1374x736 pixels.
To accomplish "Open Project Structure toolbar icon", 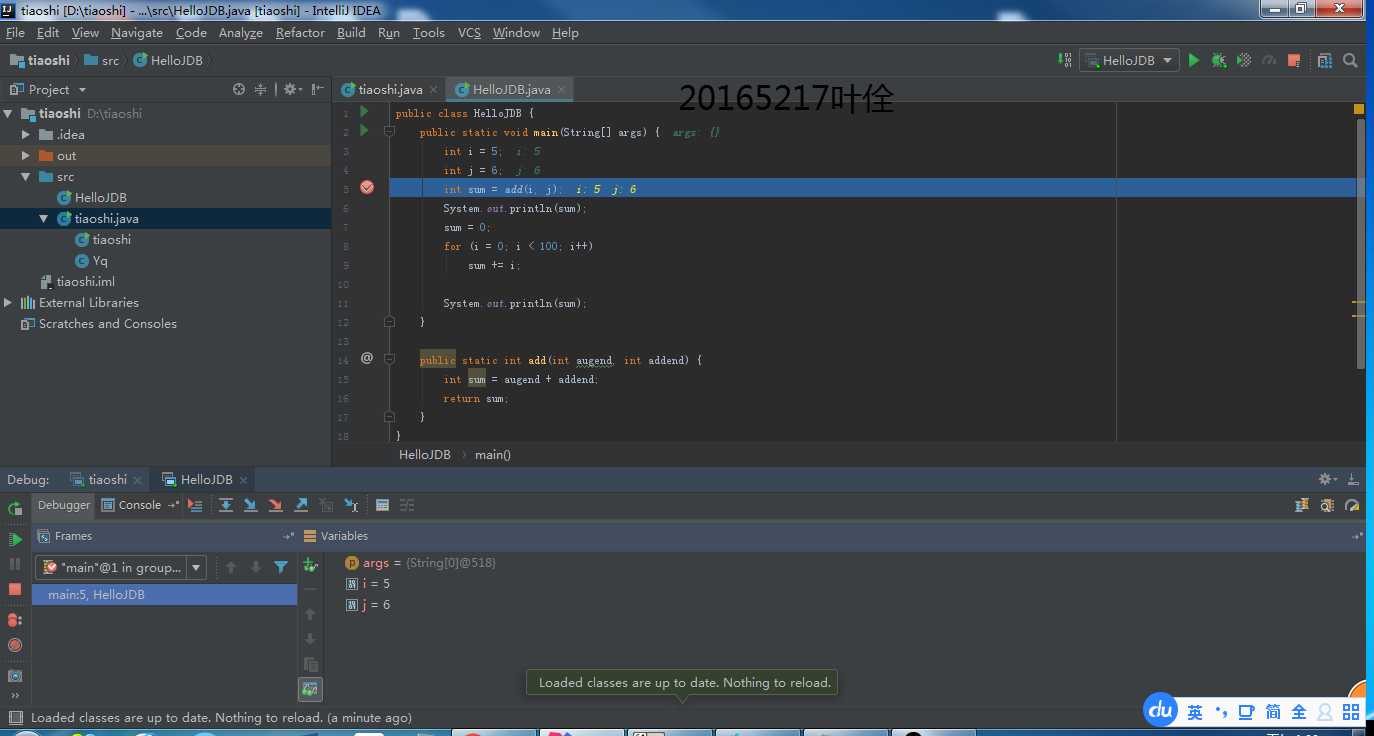I will tap(1325, 60).
